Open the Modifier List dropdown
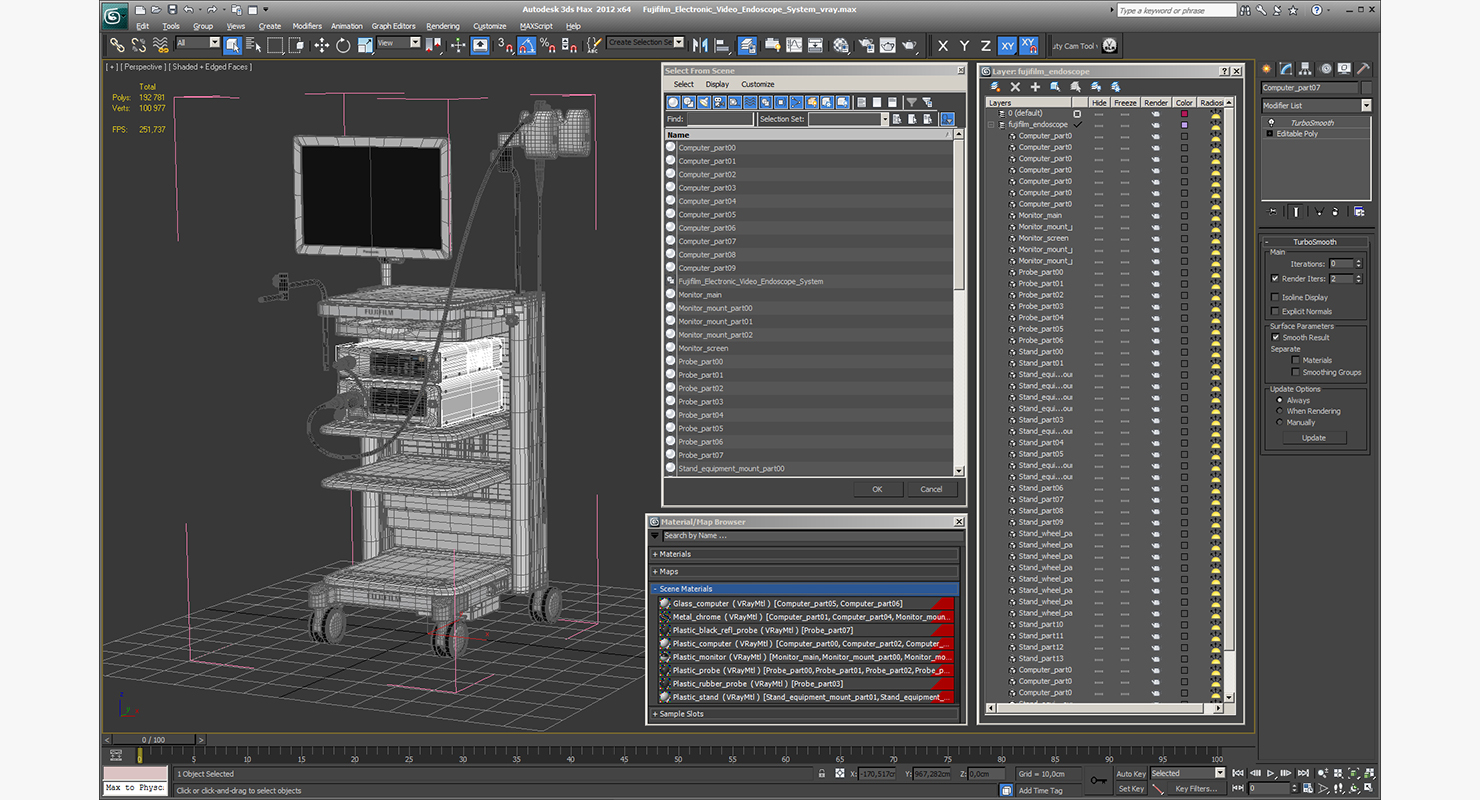The width and height of the screenshot is (1480, 800). coord(1316,105)
